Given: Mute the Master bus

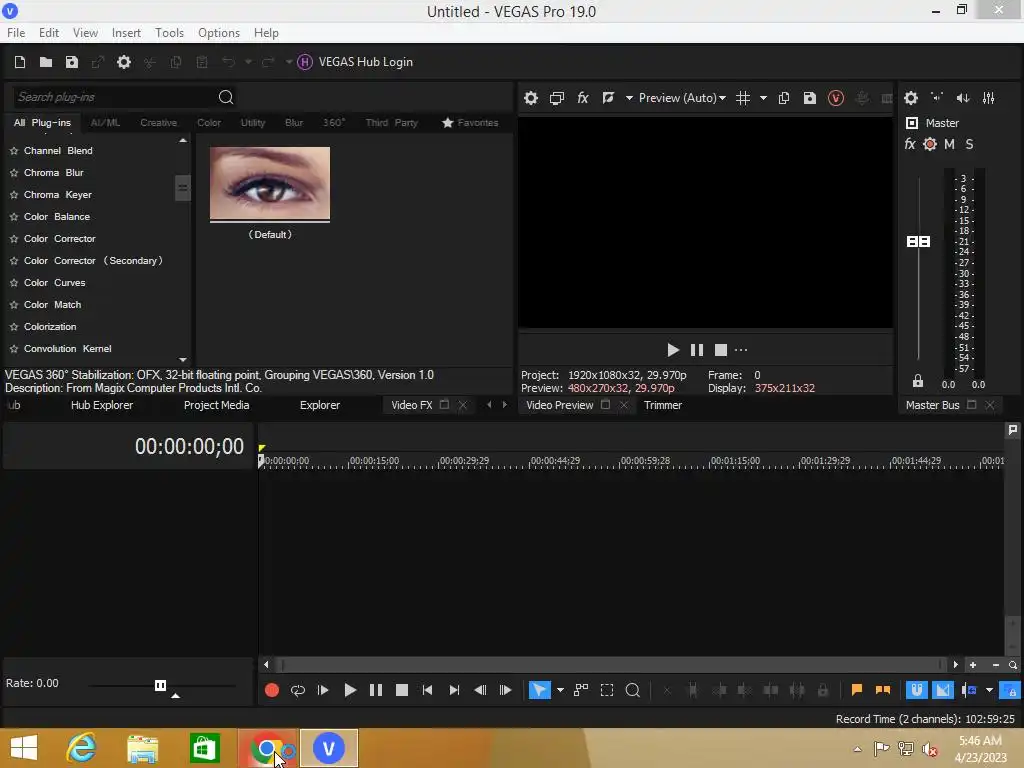Looking at the screenshot, I should click(x=950, y=144).
